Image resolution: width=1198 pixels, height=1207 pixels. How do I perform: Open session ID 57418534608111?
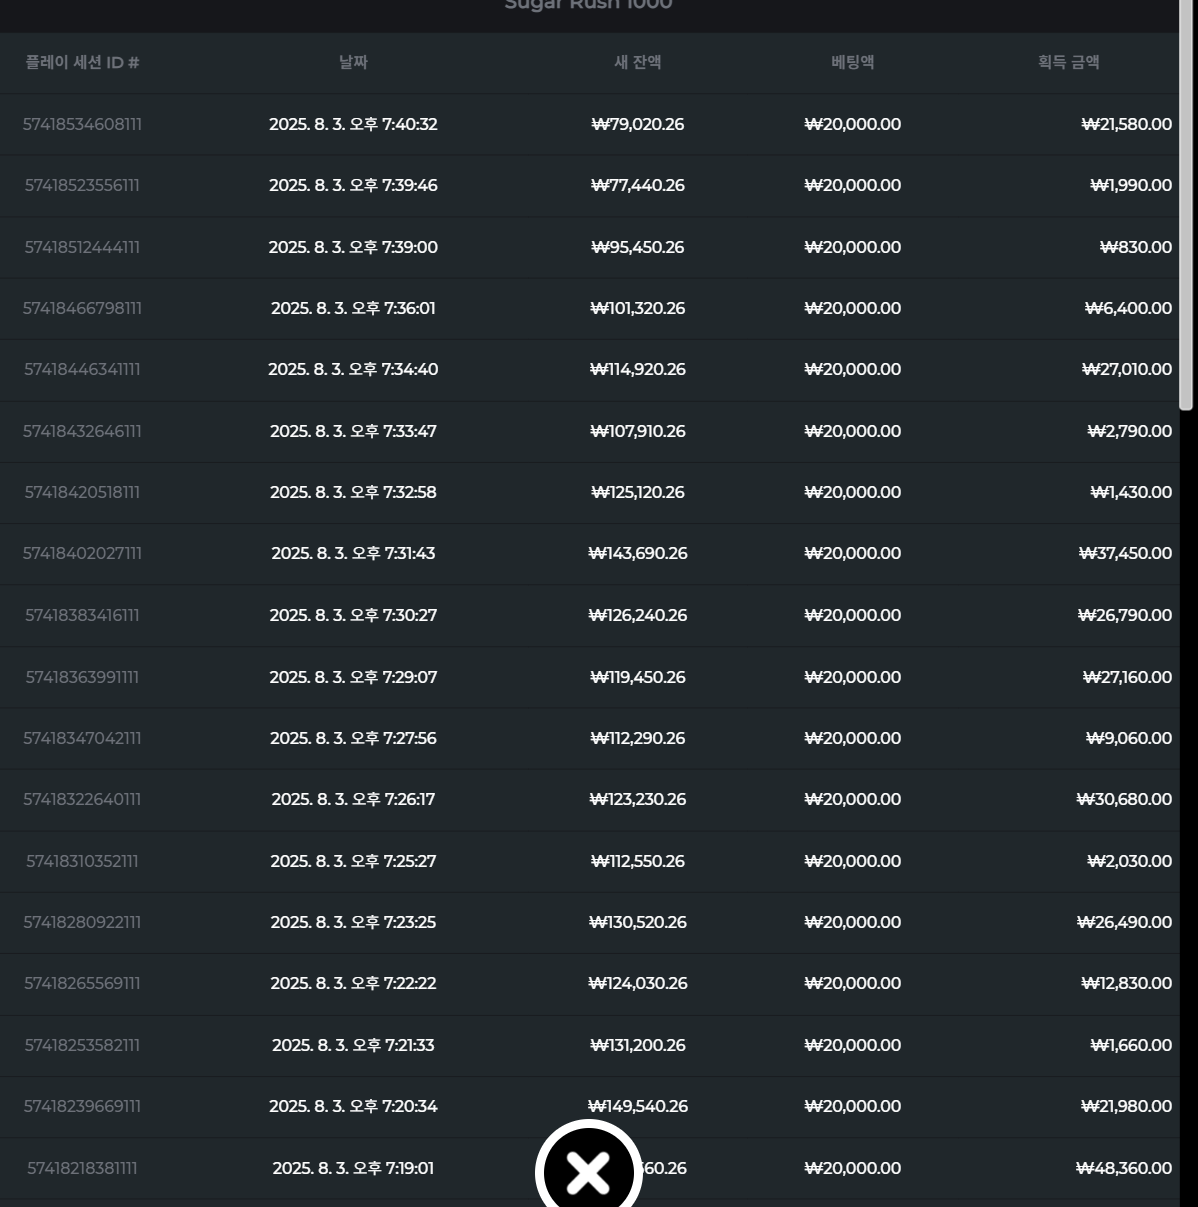click(x=82, y=124)
